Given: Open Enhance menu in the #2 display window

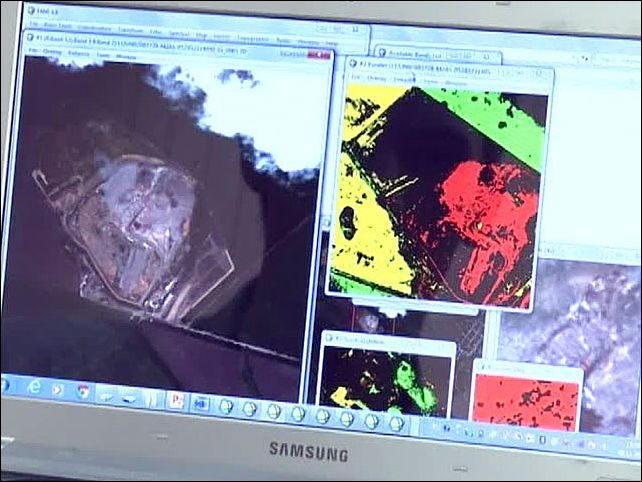Looking at the screenshot, I should click(x=408, y=77).
